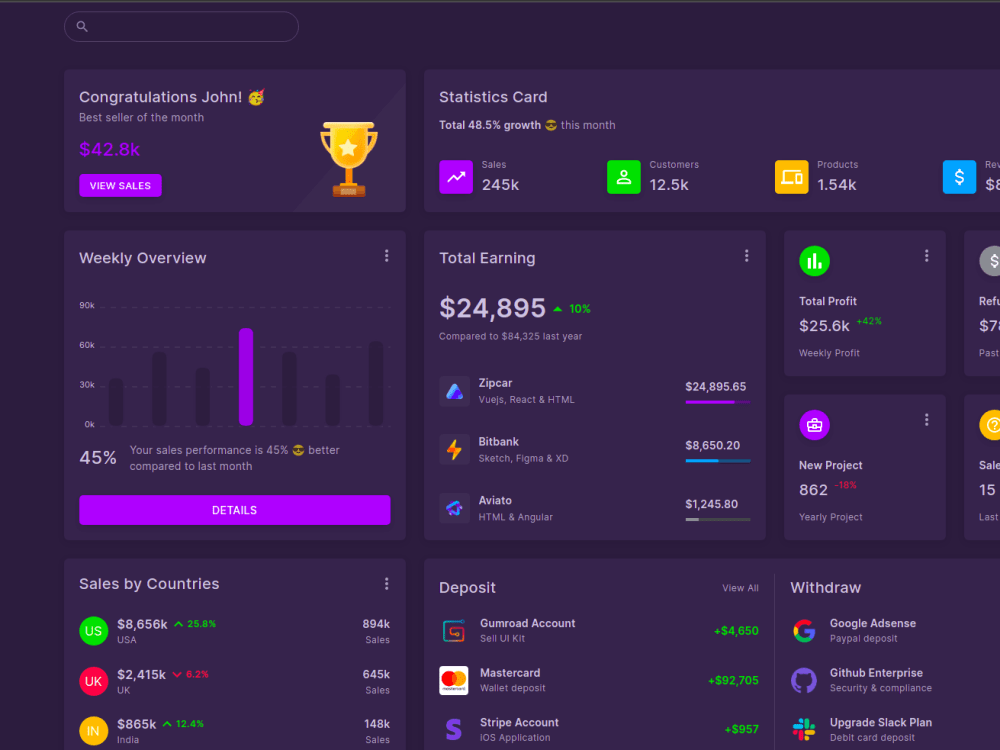Click the green Total Profit chart icon

click(814, 261)
